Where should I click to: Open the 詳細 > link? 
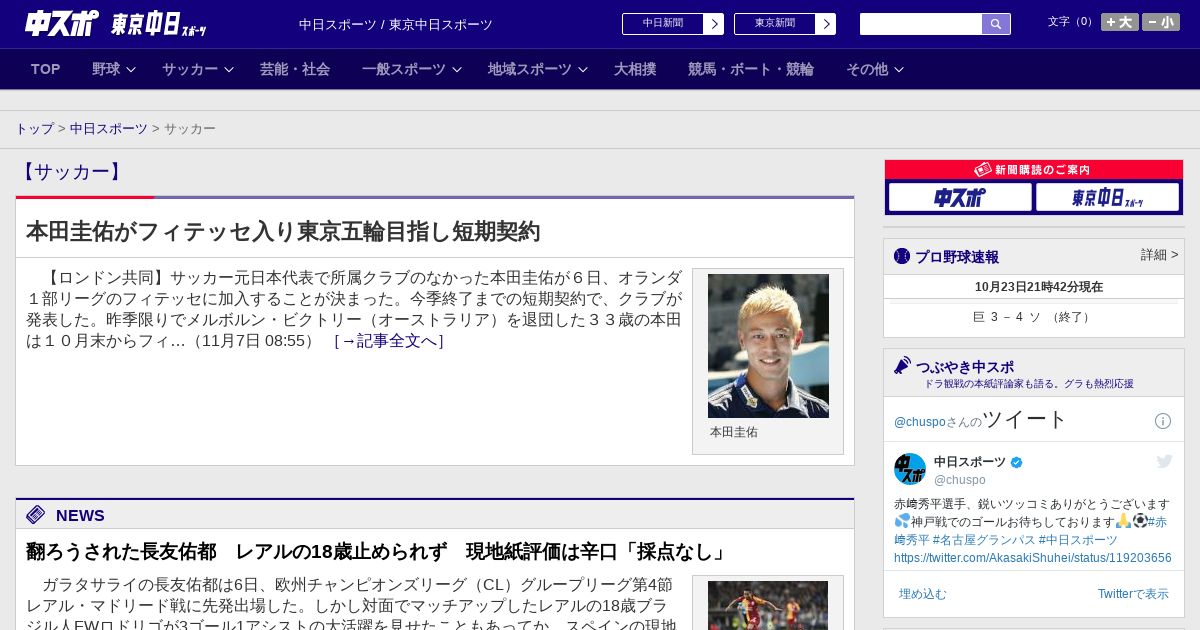click(x=1160, y=255)
